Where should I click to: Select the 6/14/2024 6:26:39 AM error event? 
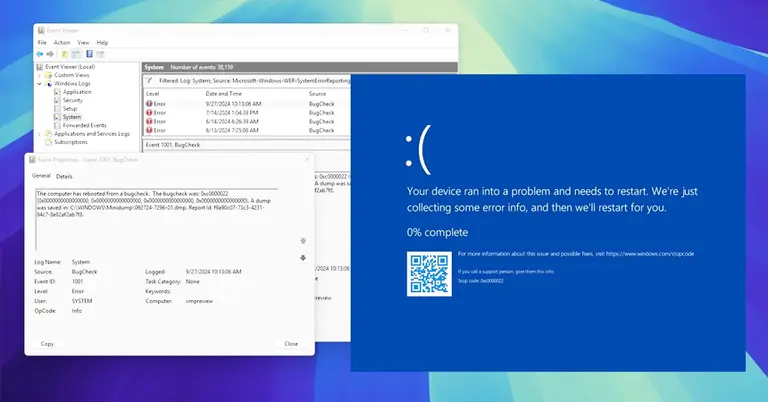(x=247, y=121)
